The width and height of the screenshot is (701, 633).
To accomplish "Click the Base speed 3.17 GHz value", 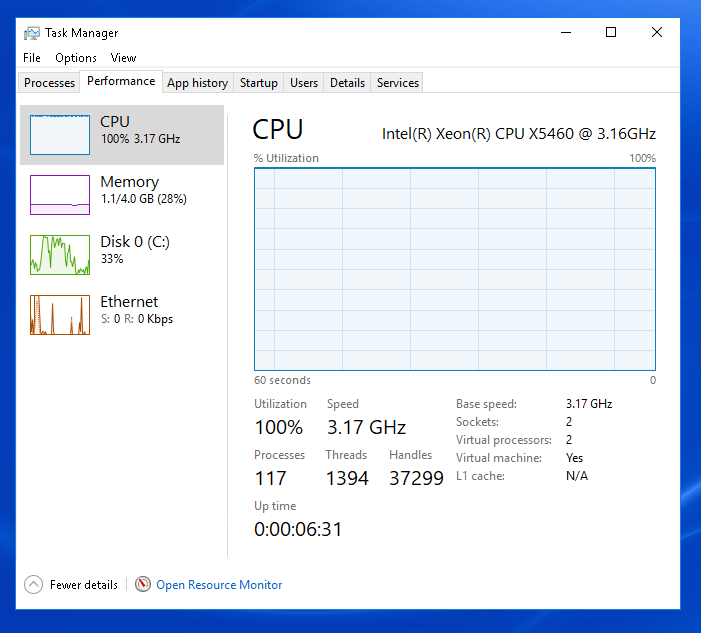I will (x=589, y=404).
